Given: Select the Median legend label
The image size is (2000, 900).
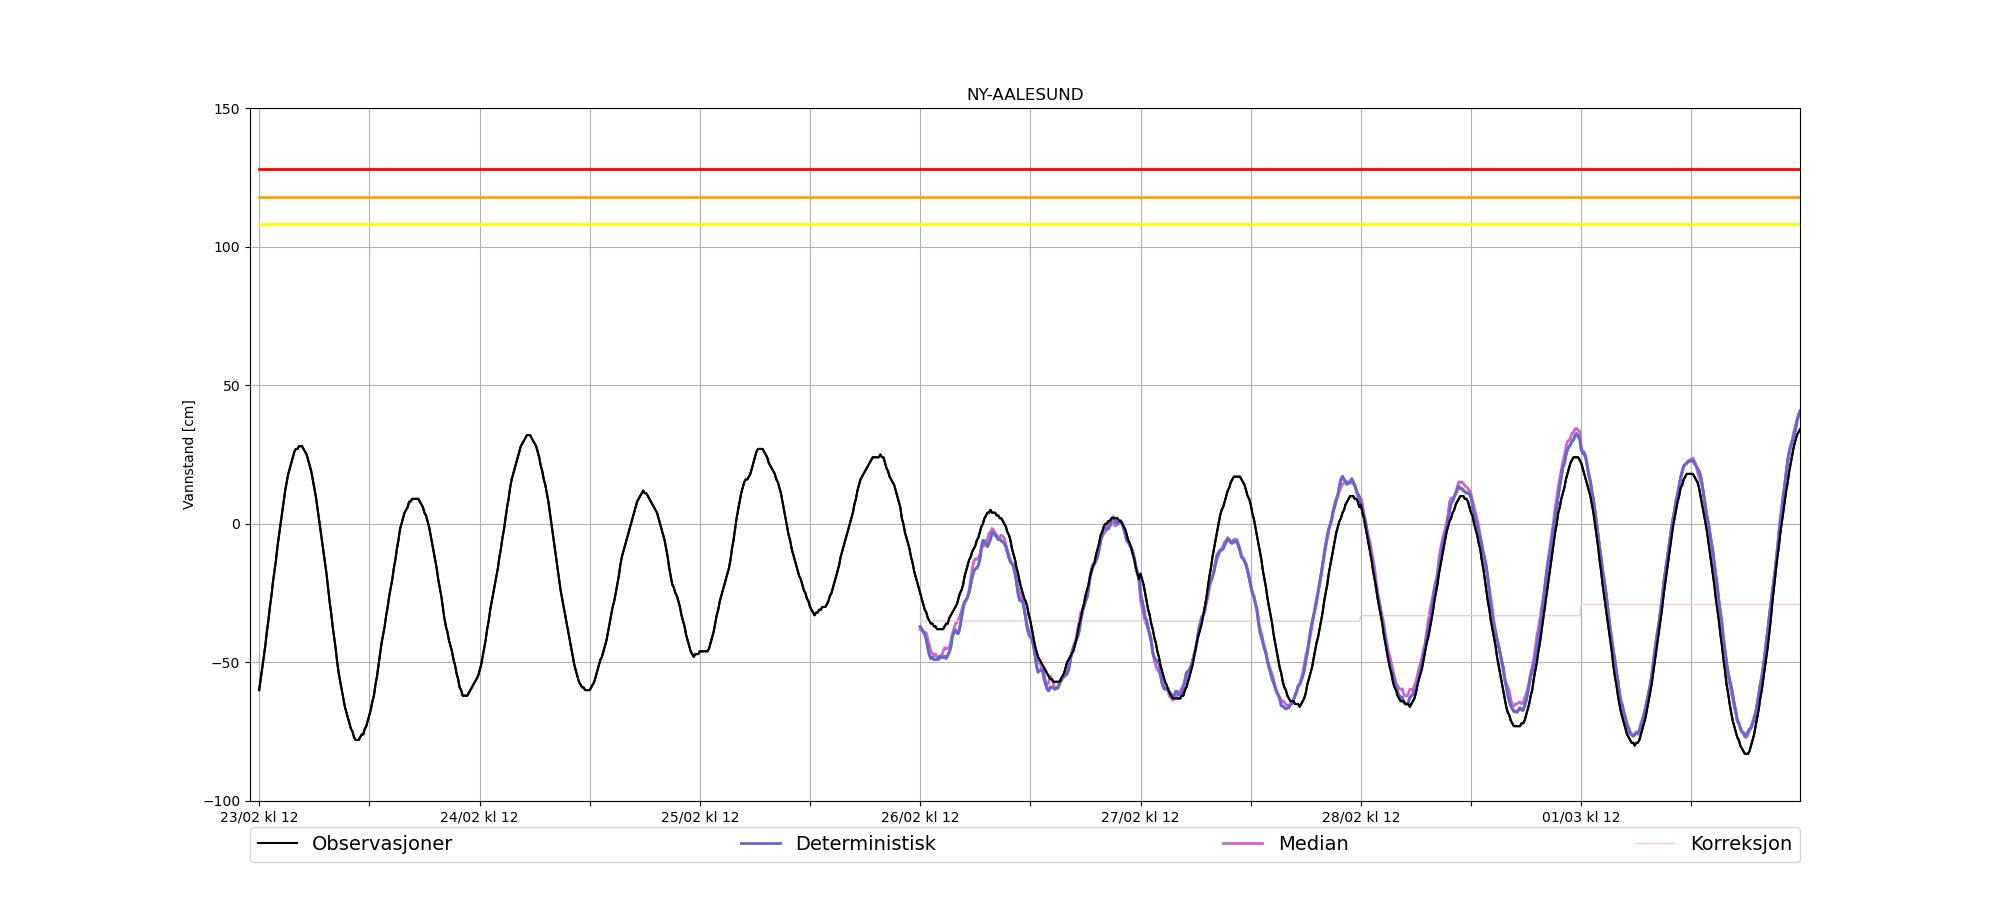Looking at the screenshot, I should [1313, 844].
